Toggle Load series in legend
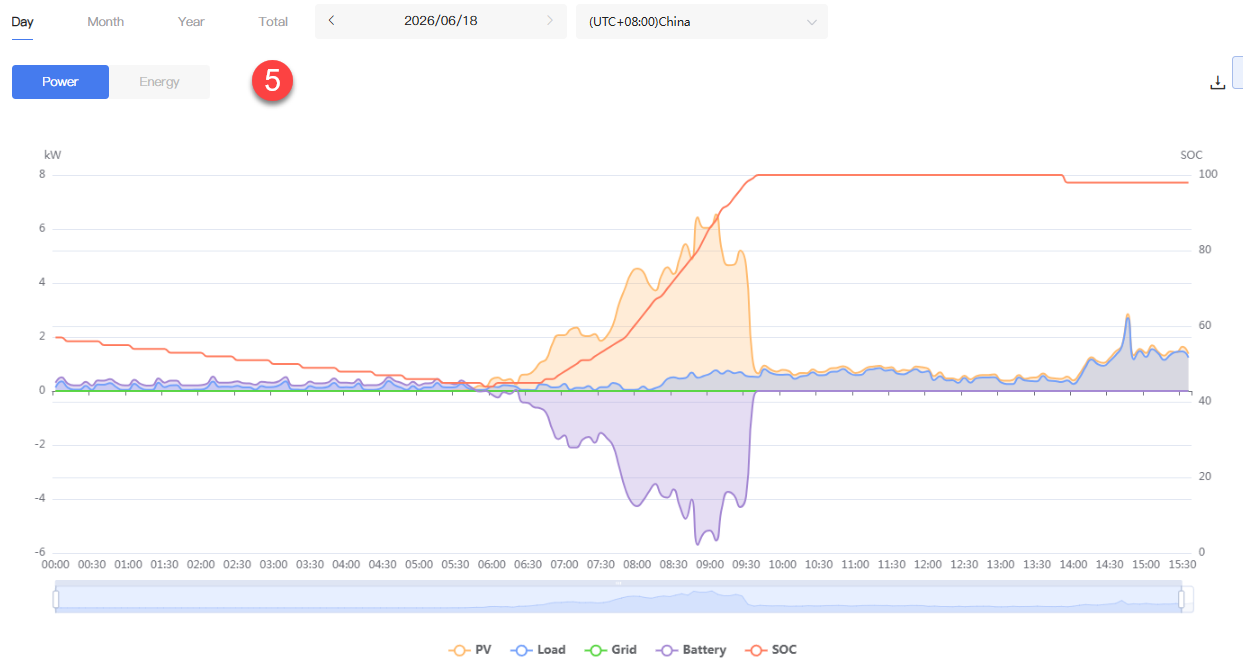Screen dimensions: 1243x662 (x=538, y=650)
